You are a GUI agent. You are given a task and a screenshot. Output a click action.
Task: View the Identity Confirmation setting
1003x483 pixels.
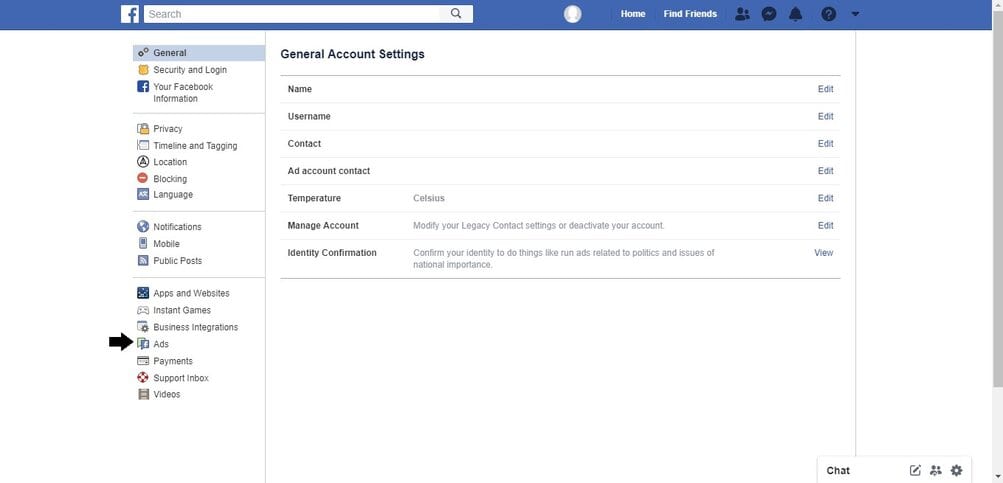point(823,253)
